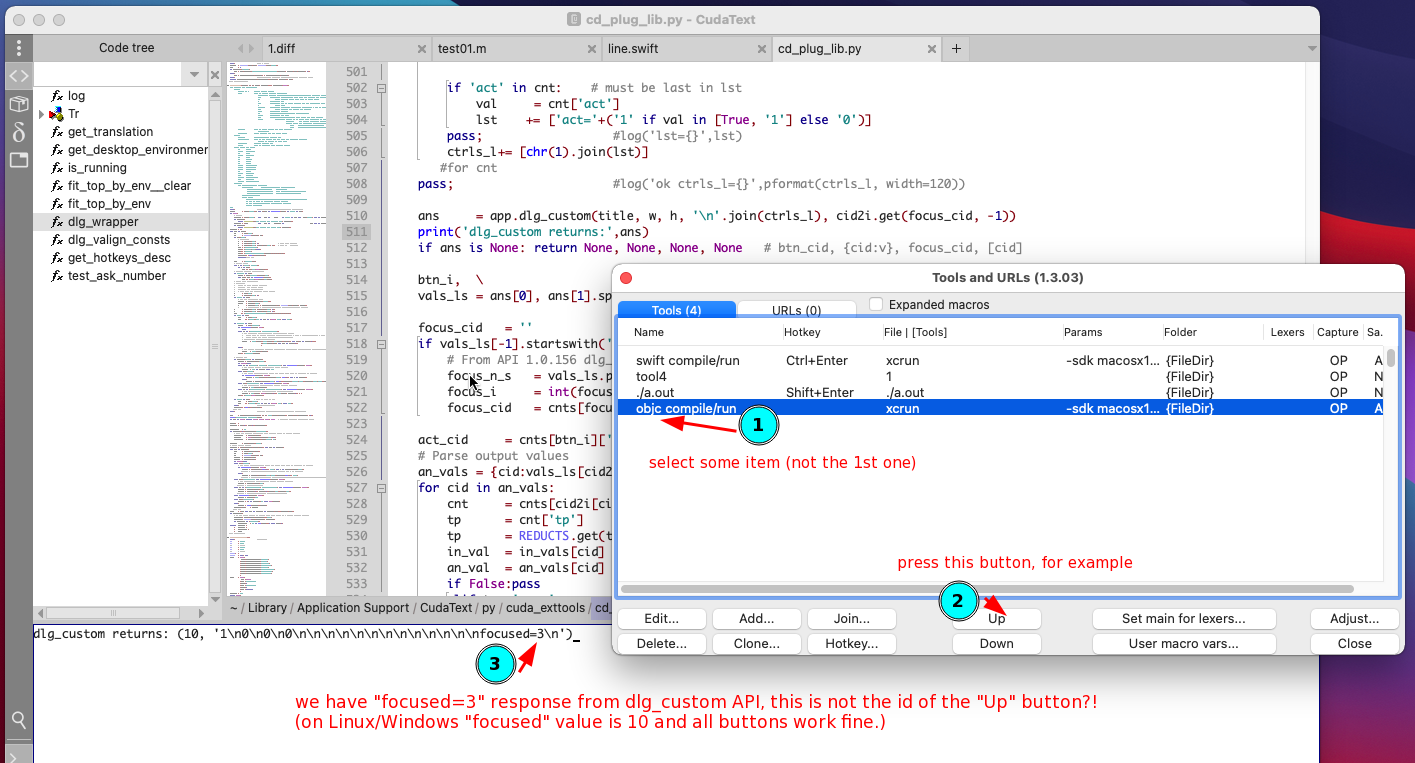The height and width of the screenshot is (763, 1415).
Task: Click the function icon beside get_translation
Action: click(58, 132)
